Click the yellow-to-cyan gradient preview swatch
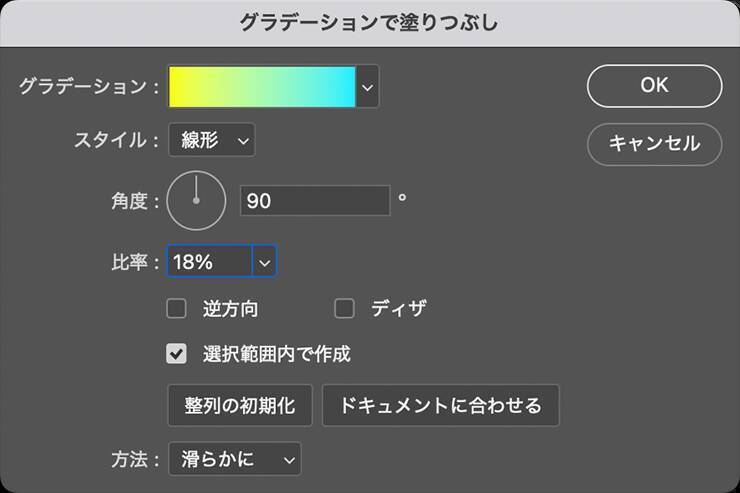This screenshot has height=493, width=740. click(x=262, y=87)
